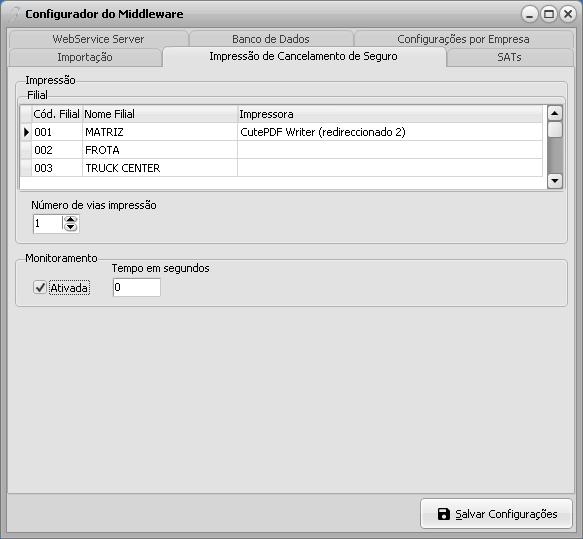Select the Importação tab
The width and height of the screenshot is (583, 539).
85,57
